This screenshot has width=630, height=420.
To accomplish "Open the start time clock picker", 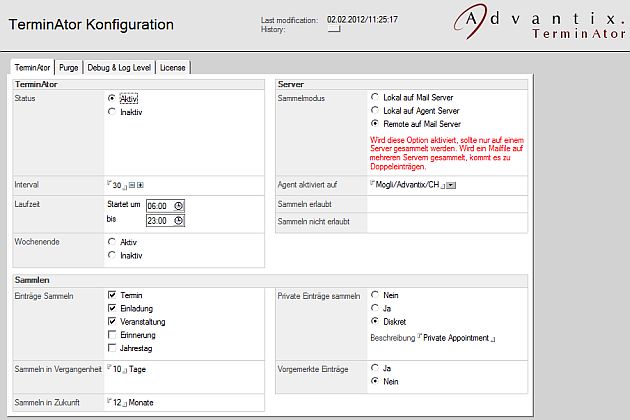I will [x=178, y=205].
